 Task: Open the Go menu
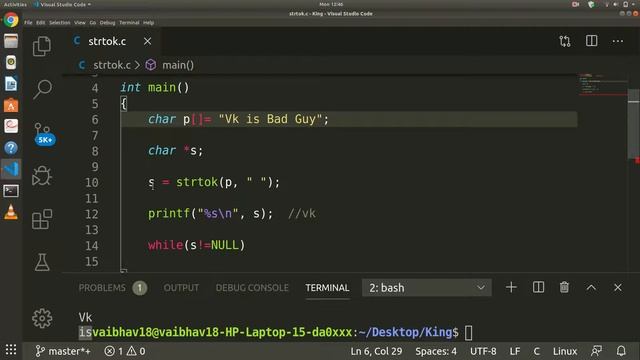pyautogui.click(x=93, y=23)
